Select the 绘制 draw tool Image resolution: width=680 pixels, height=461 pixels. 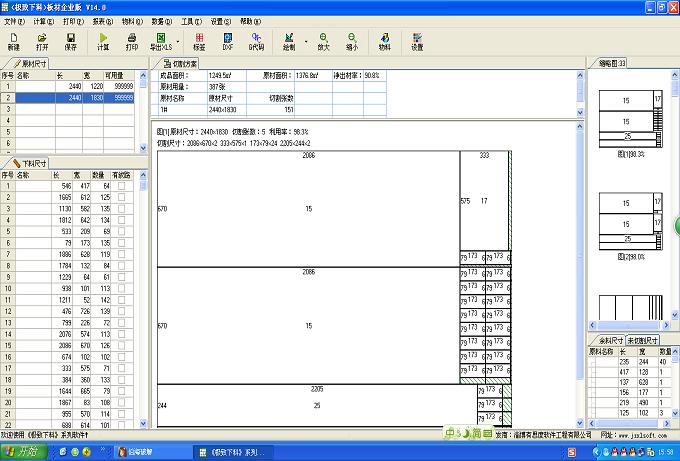point(289,42)
